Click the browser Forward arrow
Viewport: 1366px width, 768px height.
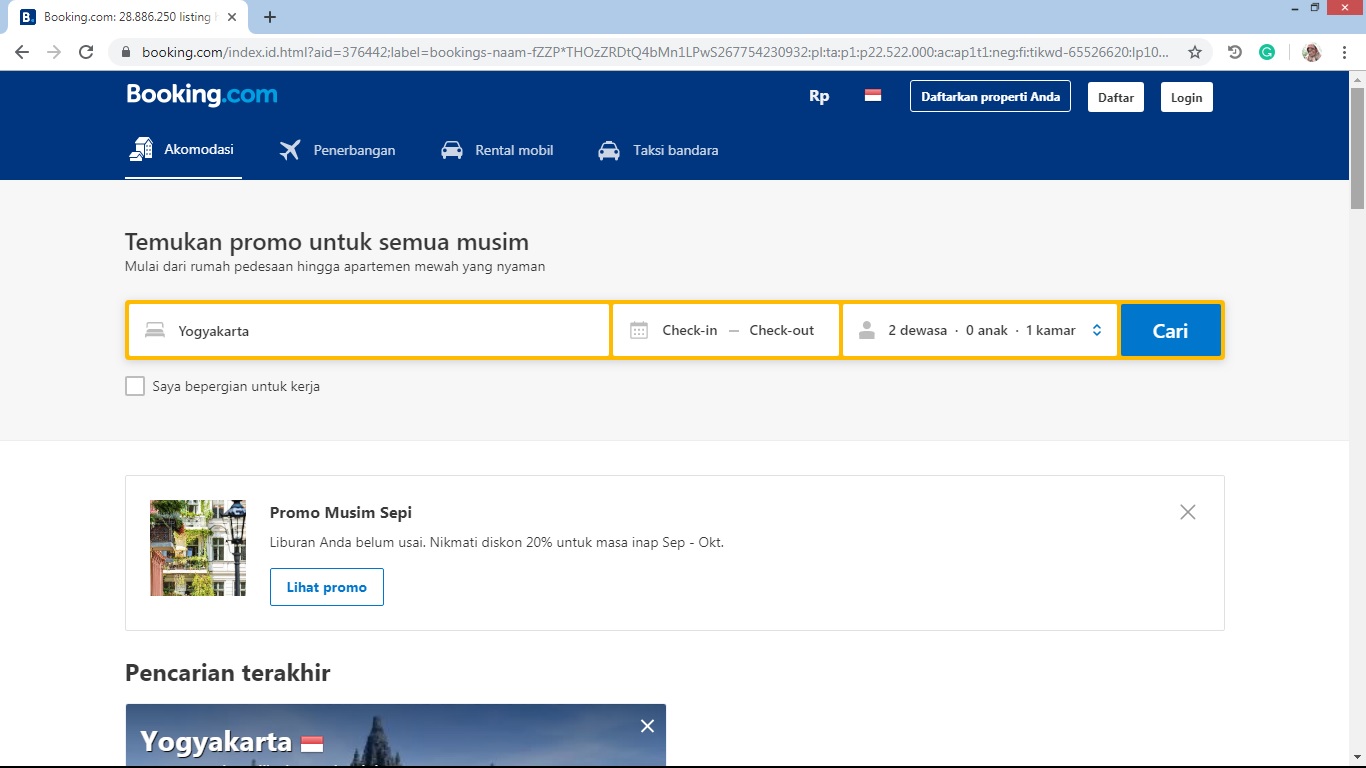(54, 52)
